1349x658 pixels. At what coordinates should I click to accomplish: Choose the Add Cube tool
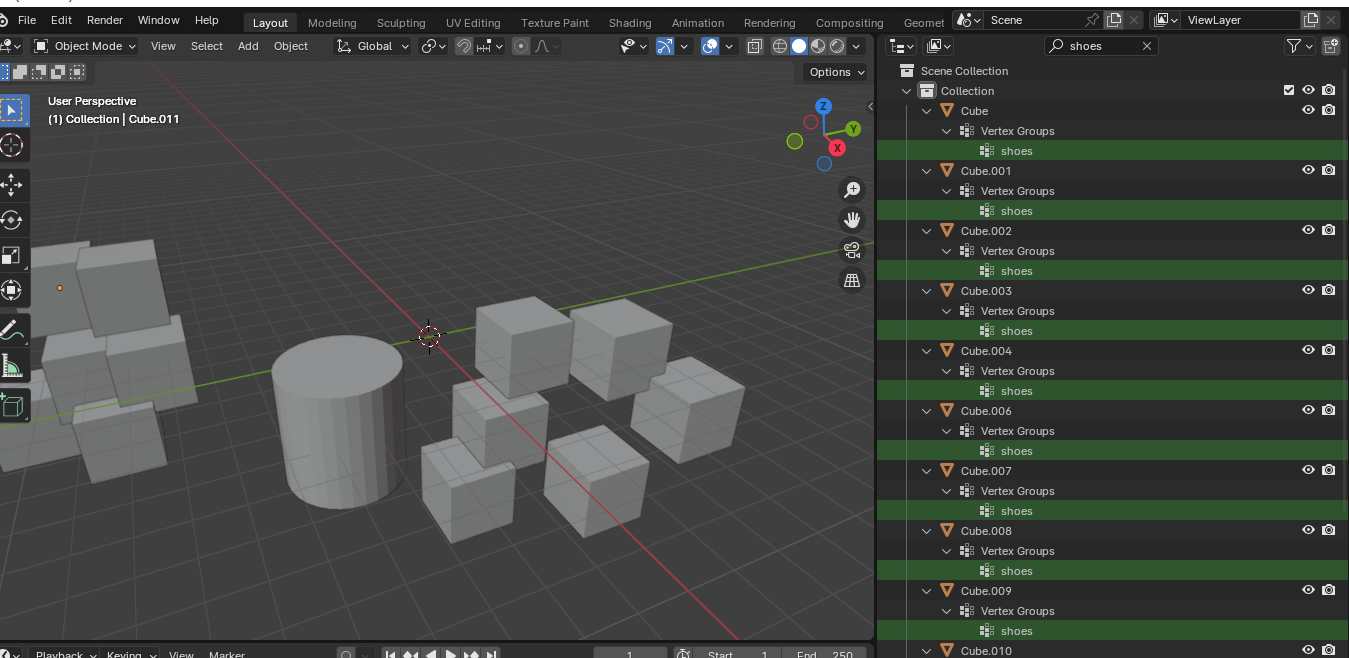[x=12, y=405]
